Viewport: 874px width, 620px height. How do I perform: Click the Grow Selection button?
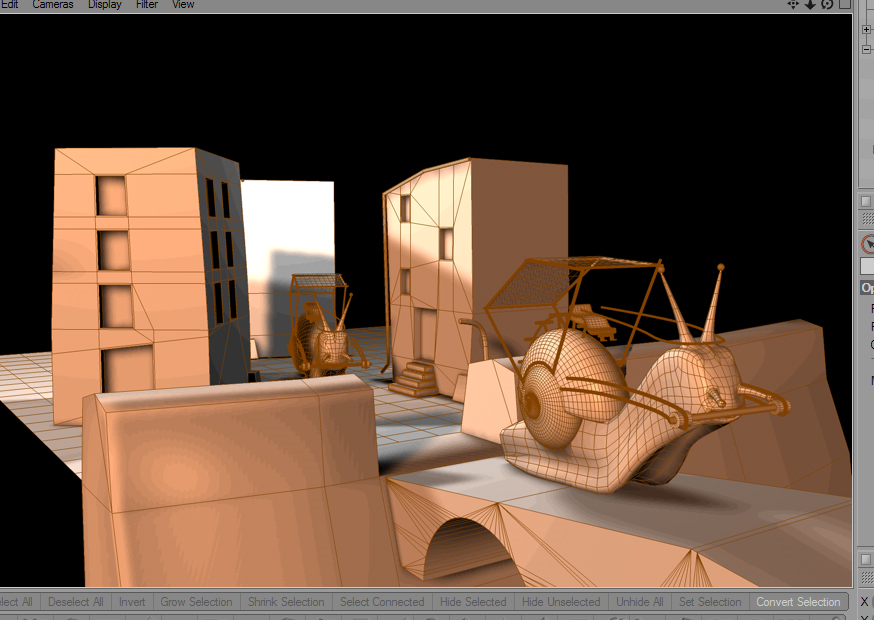pyautogui.click(x=196, y=602)
